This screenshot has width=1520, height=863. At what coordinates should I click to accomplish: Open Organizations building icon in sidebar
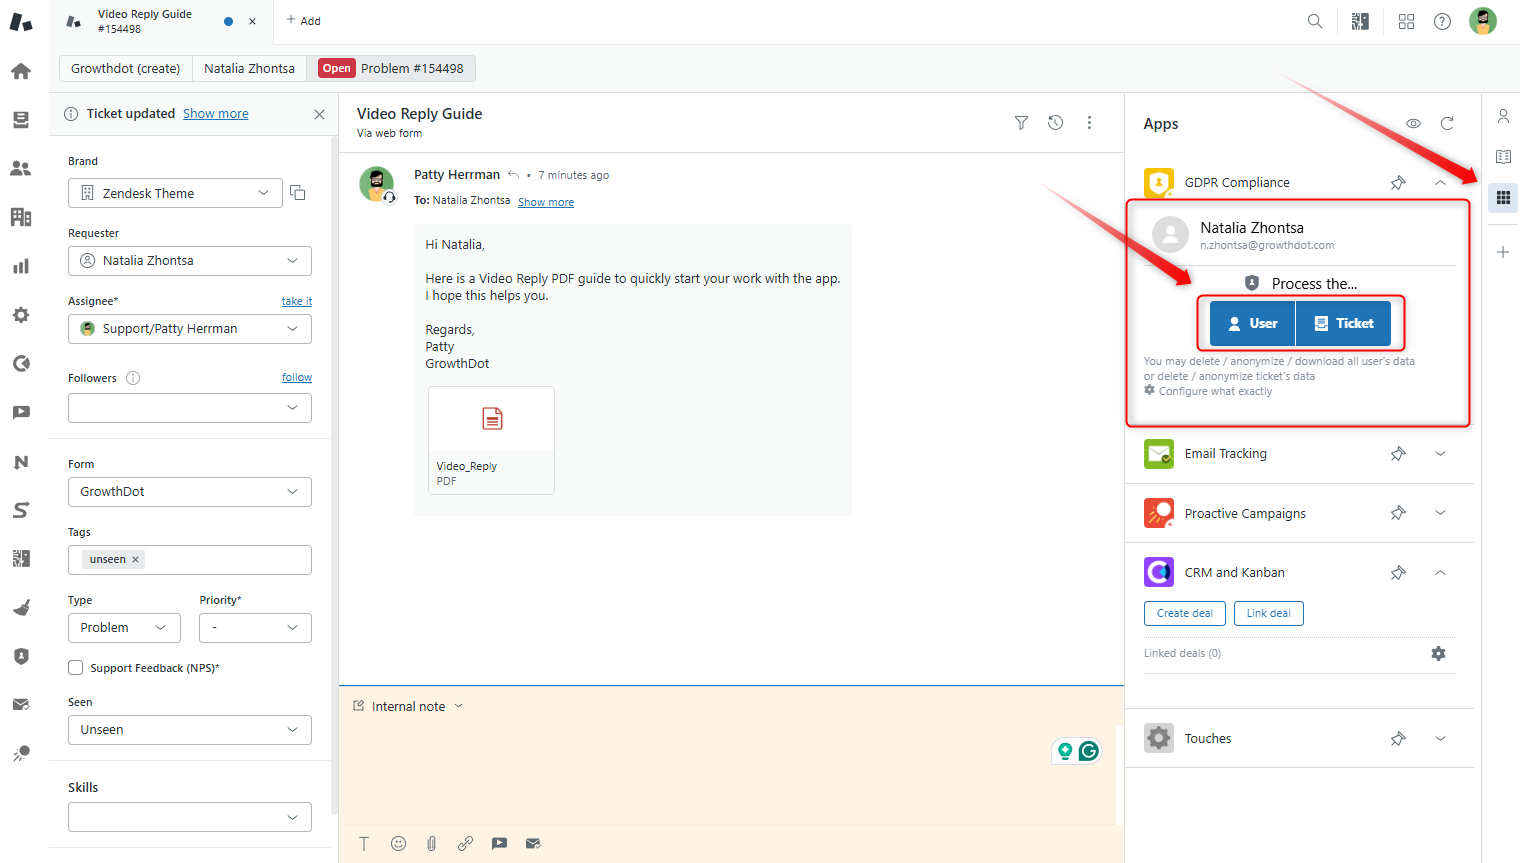[x=21, y=217]
